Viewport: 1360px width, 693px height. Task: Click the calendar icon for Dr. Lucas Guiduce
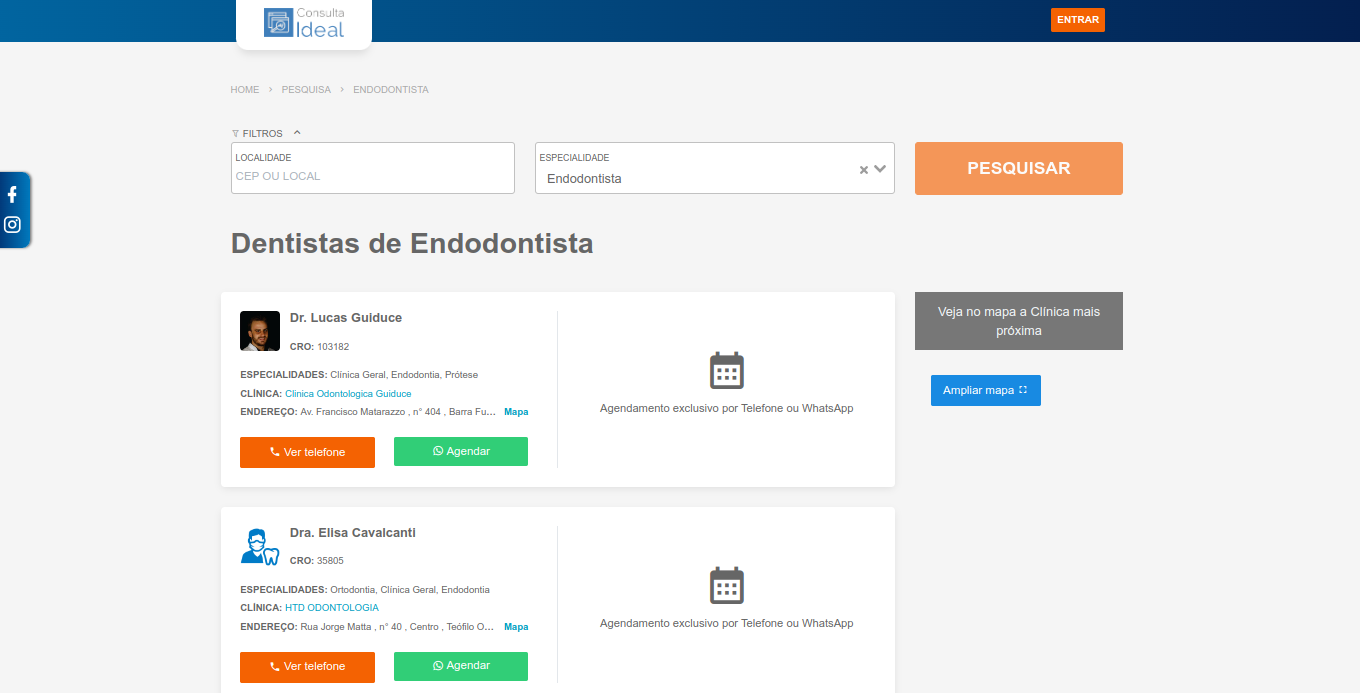727,371
